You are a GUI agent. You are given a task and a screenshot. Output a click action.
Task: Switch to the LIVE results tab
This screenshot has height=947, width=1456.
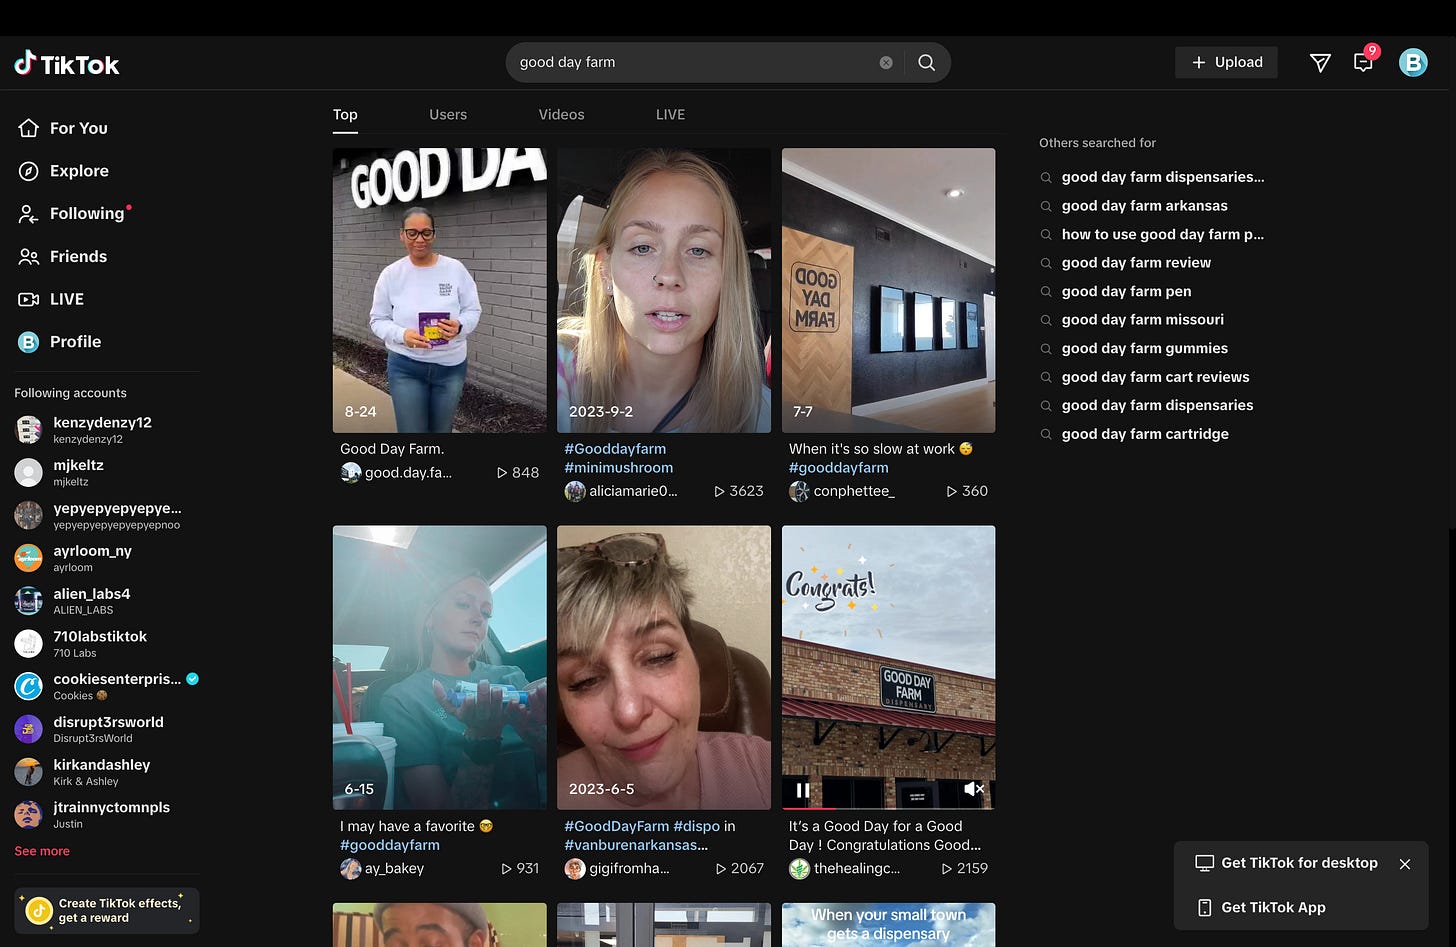click(x=670, y=115)
